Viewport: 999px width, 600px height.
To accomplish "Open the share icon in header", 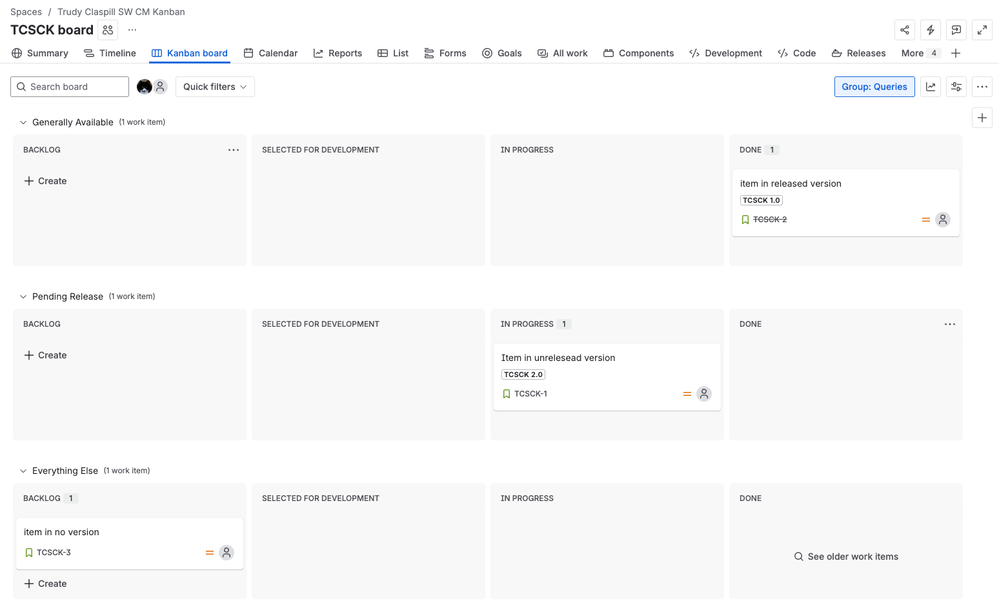I will [904, 30].
